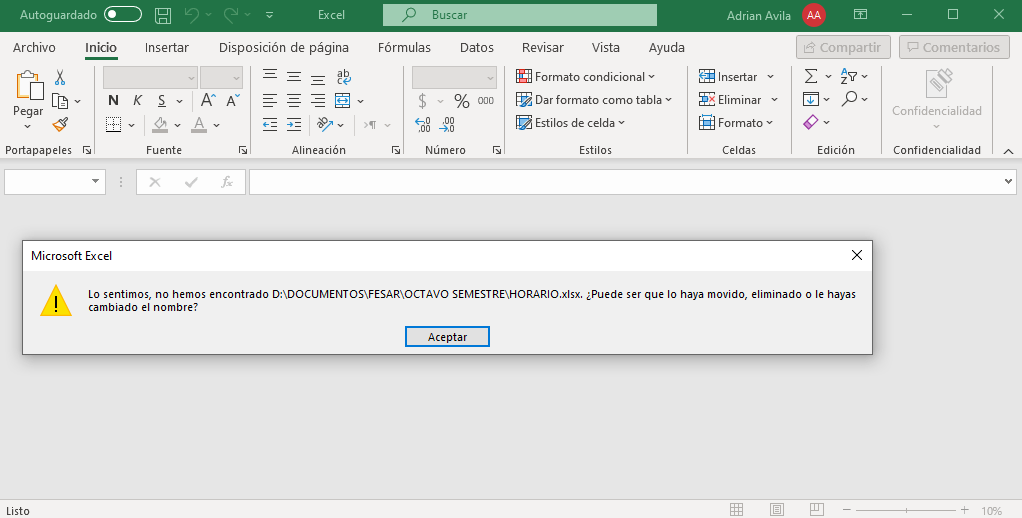Align text left icon

[x=270, y=101]
